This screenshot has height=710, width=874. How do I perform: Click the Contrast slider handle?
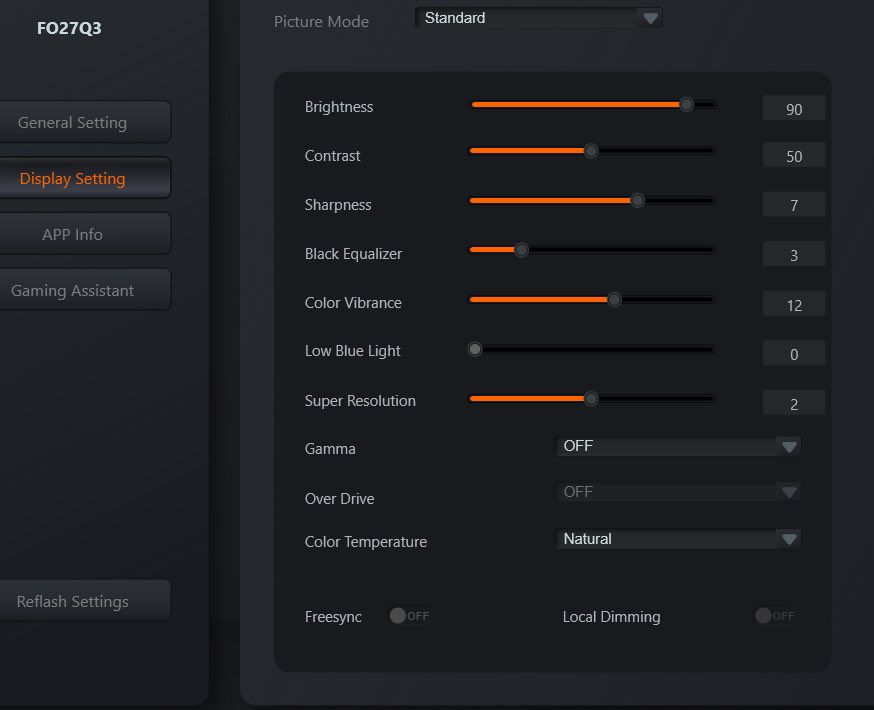(x=591, y=150)
